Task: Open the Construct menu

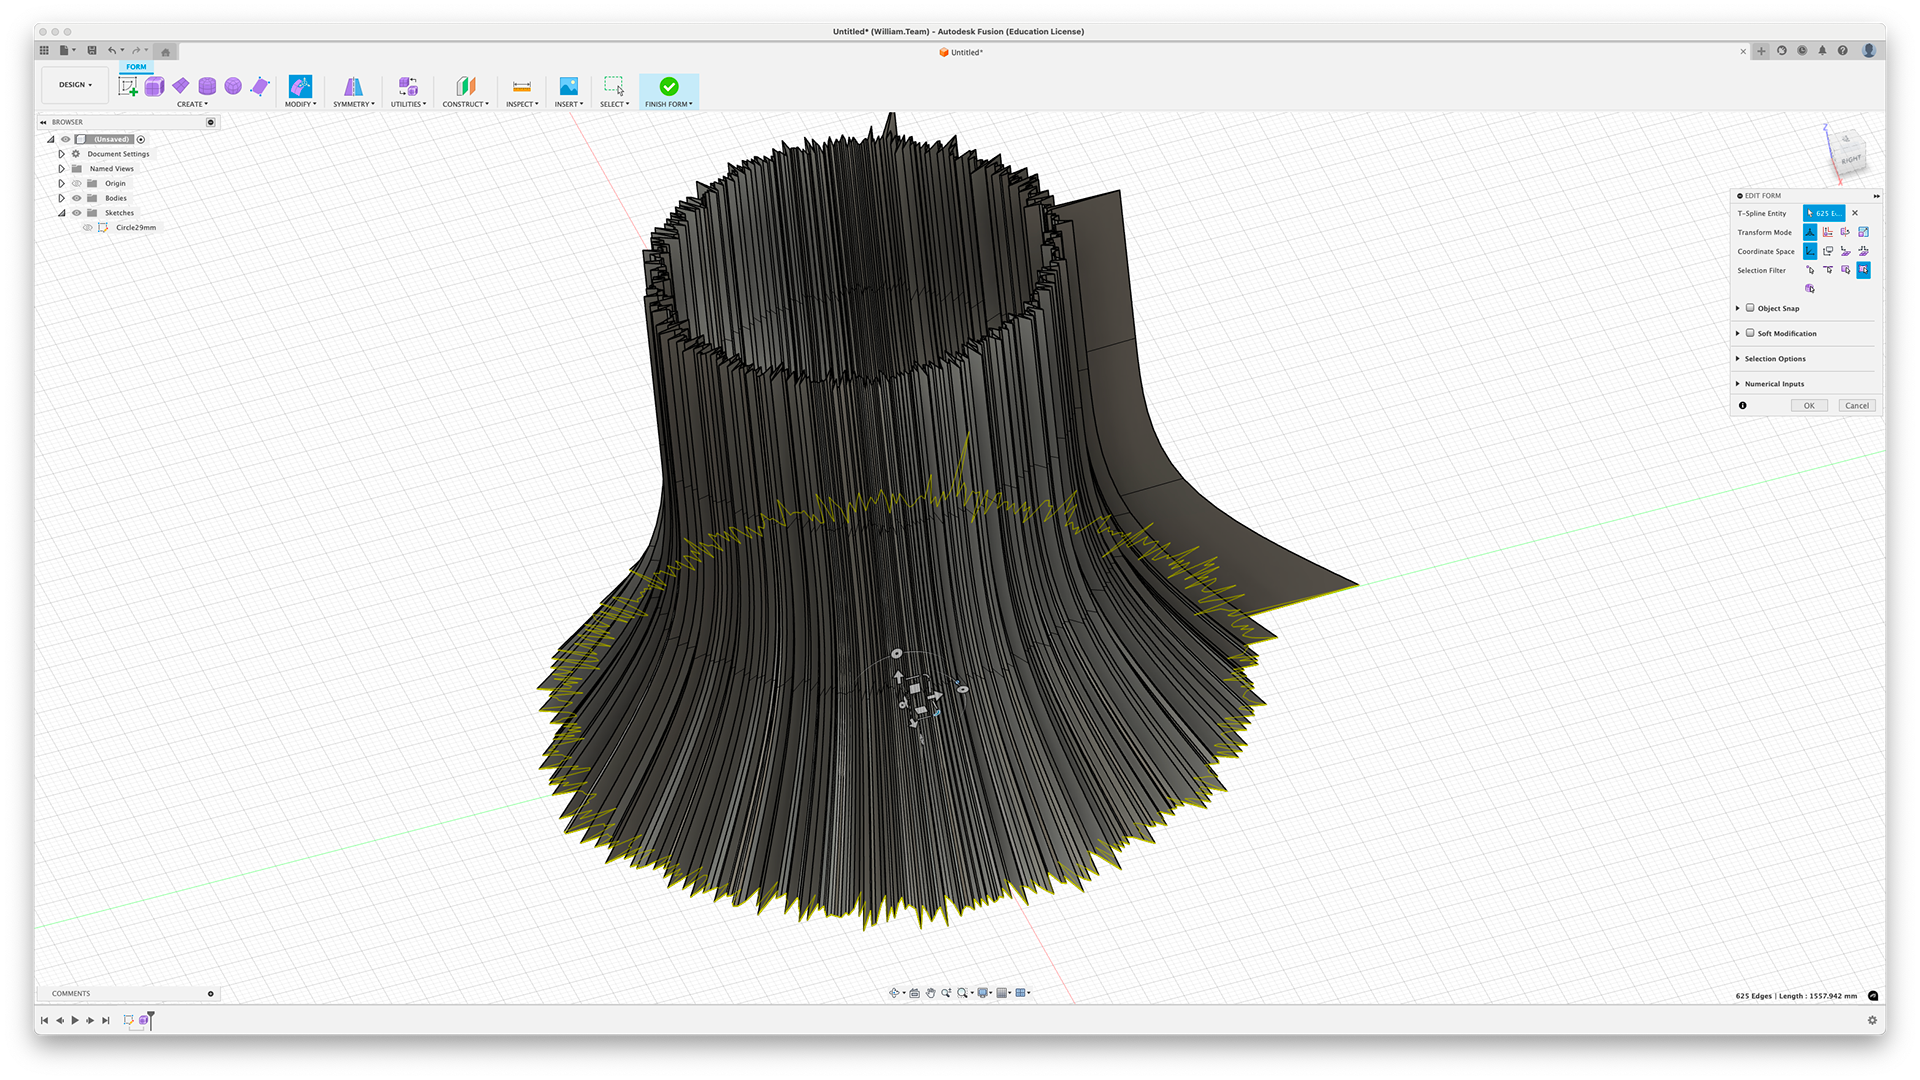Action: (466, 104)
